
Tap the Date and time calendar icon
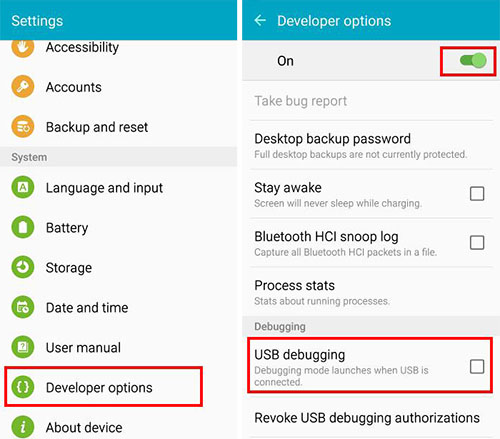pyautogui.click(x=23, y=307)
